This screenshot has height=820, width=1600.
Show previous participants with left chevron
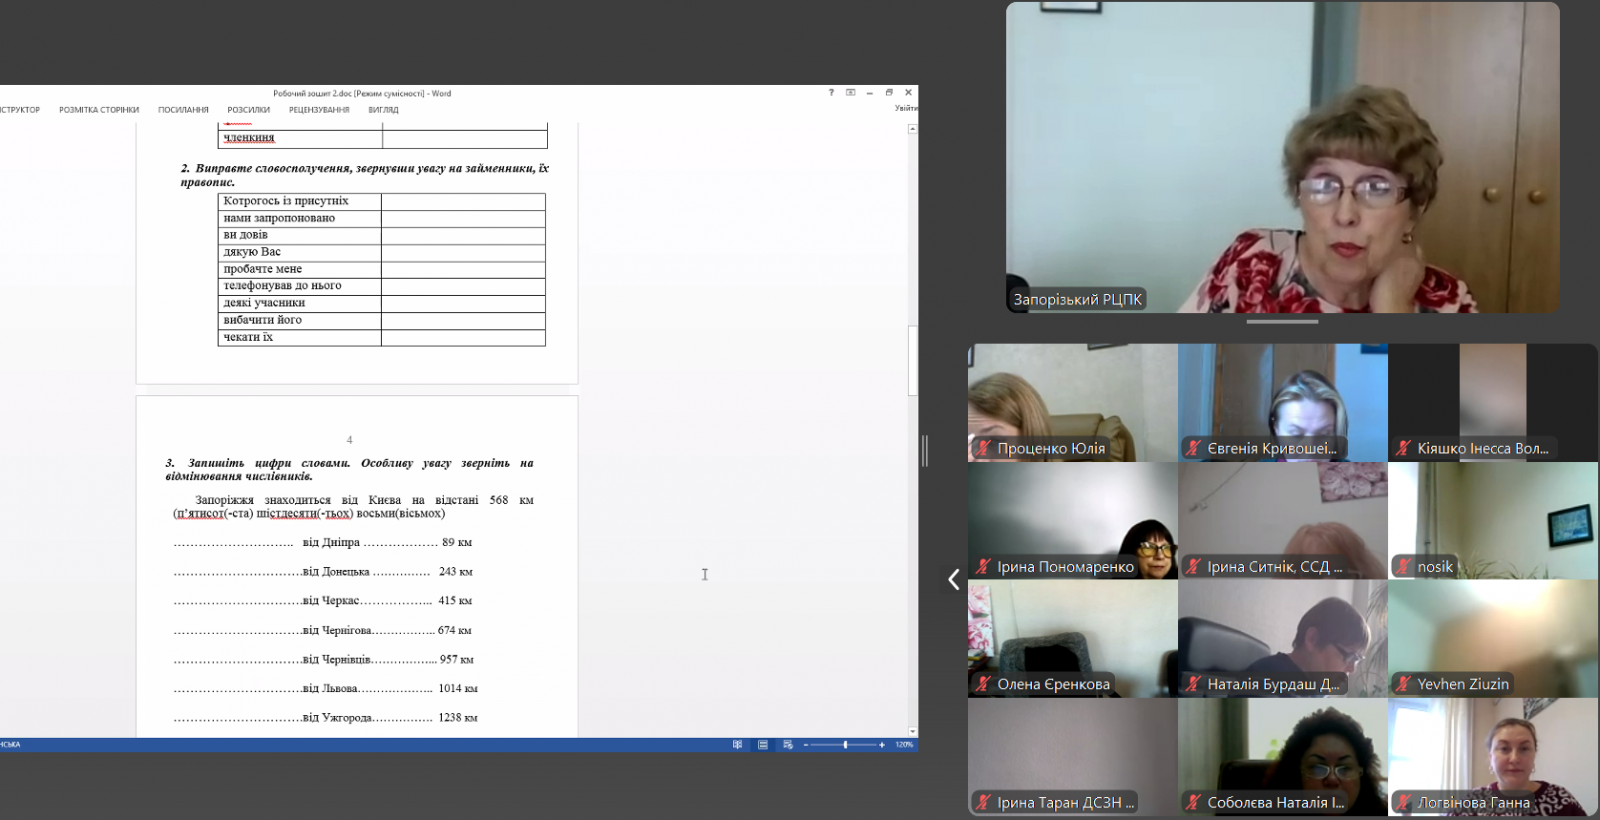954,579
